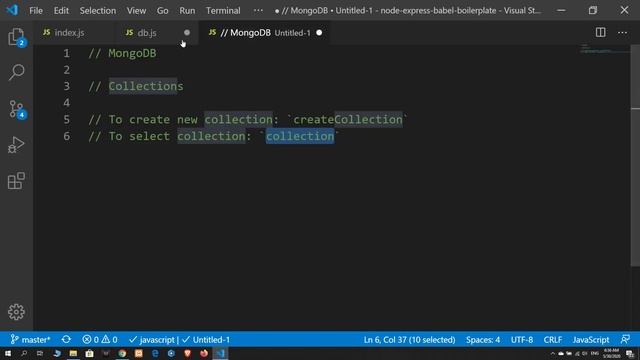
Task: Show hidden system tray icons
Action: [553, 353]
